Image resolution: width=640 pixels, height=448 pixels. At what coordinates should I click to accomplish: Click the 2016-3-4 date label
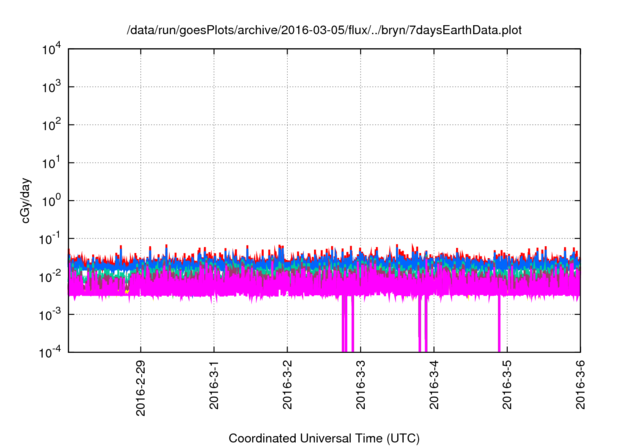434,384
